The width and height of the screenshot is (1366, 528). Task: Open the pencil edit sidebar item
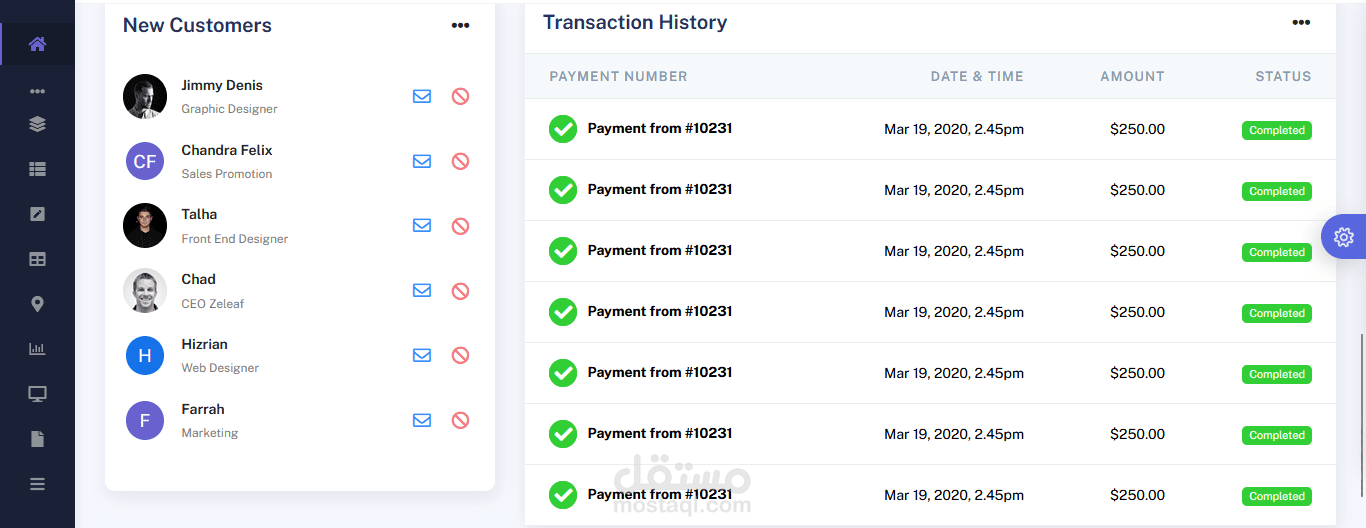click(37, 214)
